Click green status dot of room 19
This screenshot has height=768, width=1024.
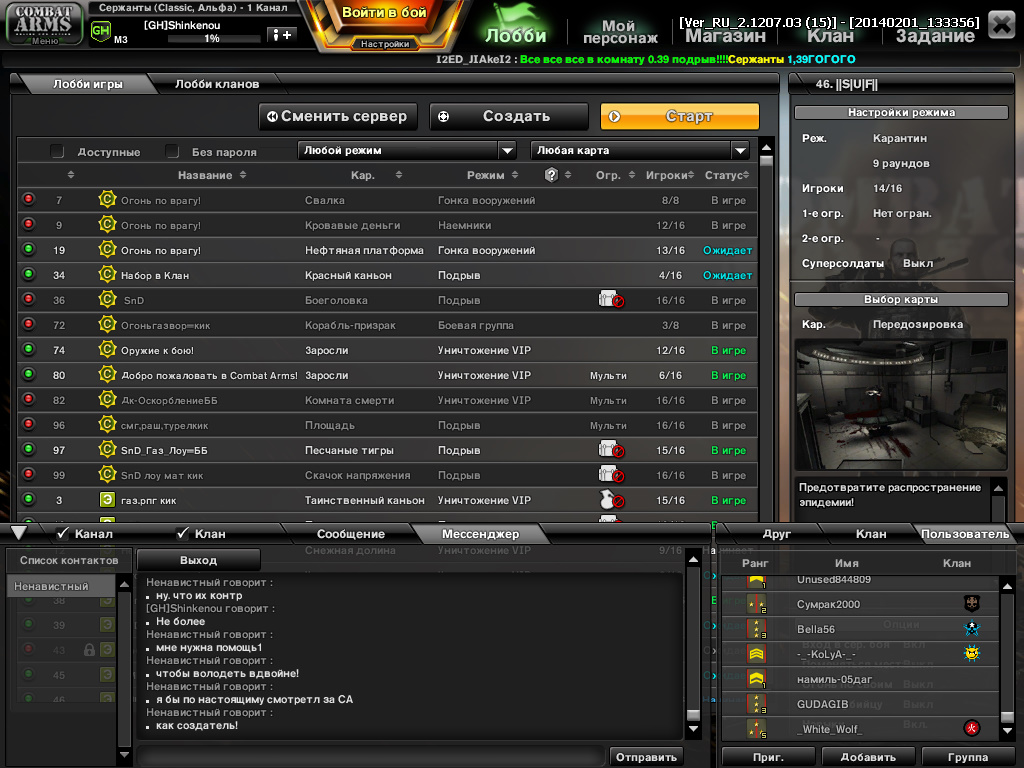point(29,249)
